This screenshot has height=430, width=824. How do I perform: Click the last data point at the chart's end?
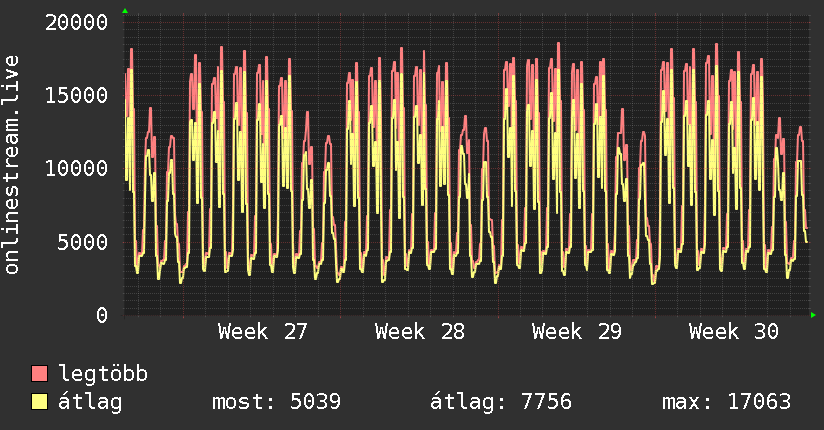tap(807, 242)
